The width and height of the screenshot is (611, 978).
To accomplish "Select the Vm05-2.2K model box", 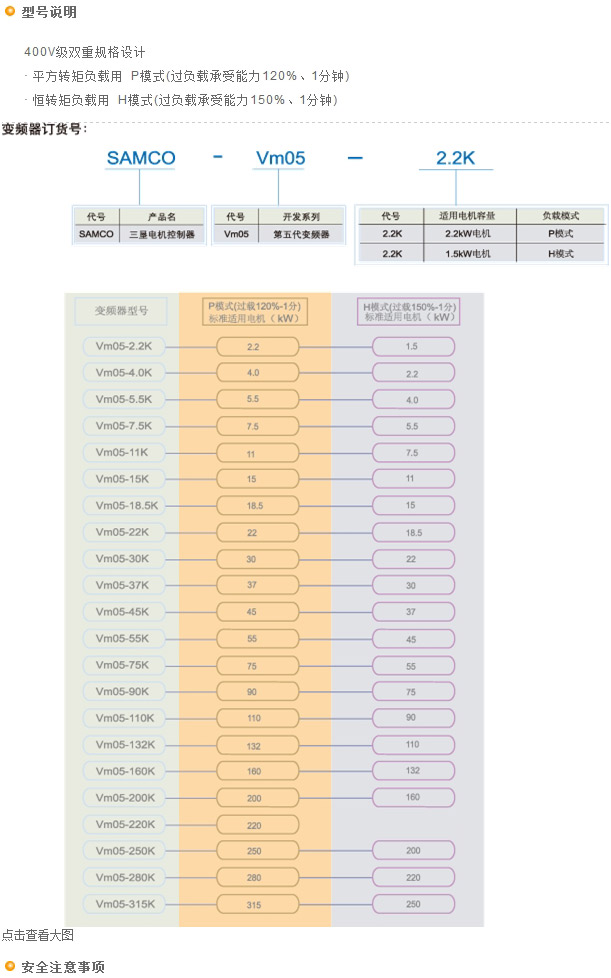I will [x=123, y=346].
